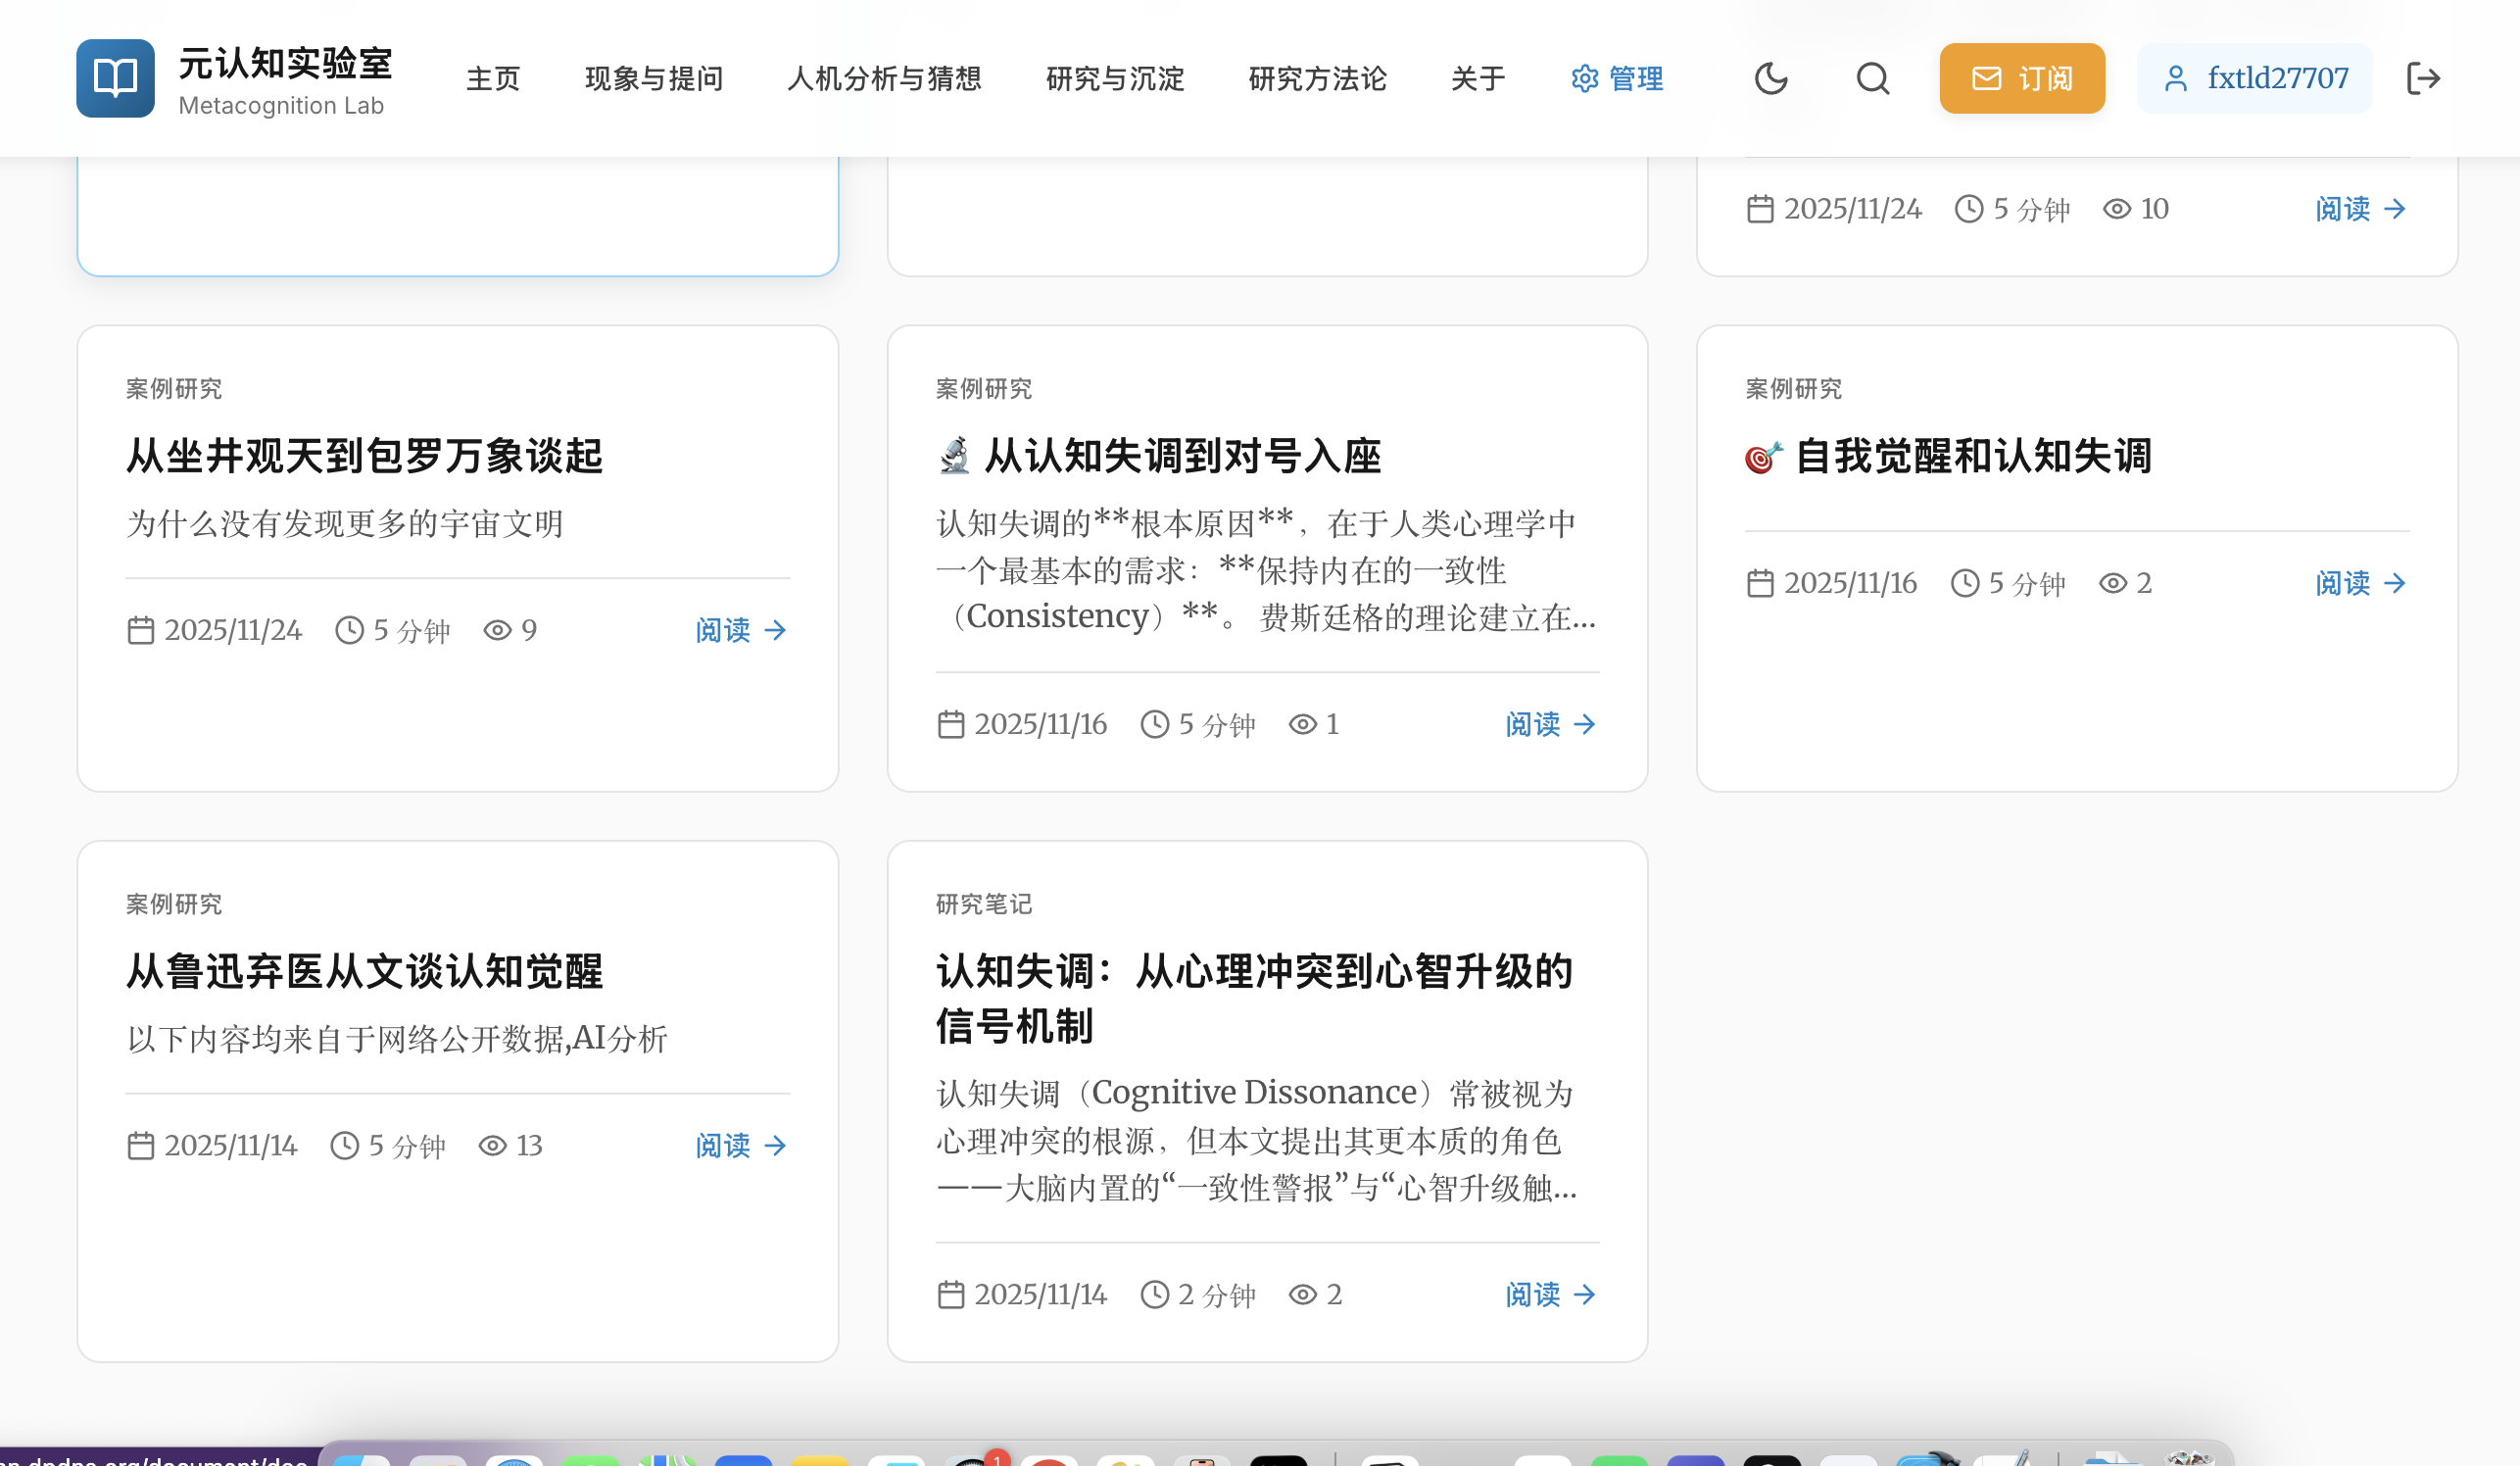Open article title 从鲁迅弃医从文谈认知觉醒
Screen dimensions: 2520x1466
click(x=364, y=971)
